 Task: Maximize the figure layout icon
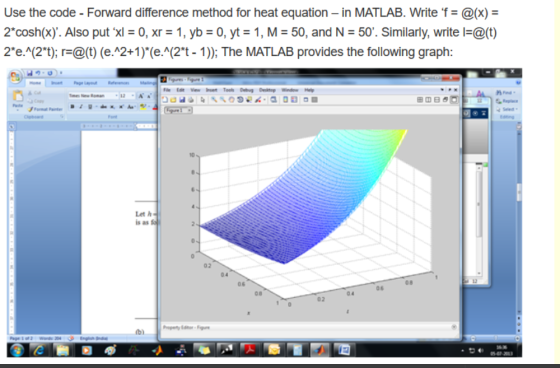(454, 100)
